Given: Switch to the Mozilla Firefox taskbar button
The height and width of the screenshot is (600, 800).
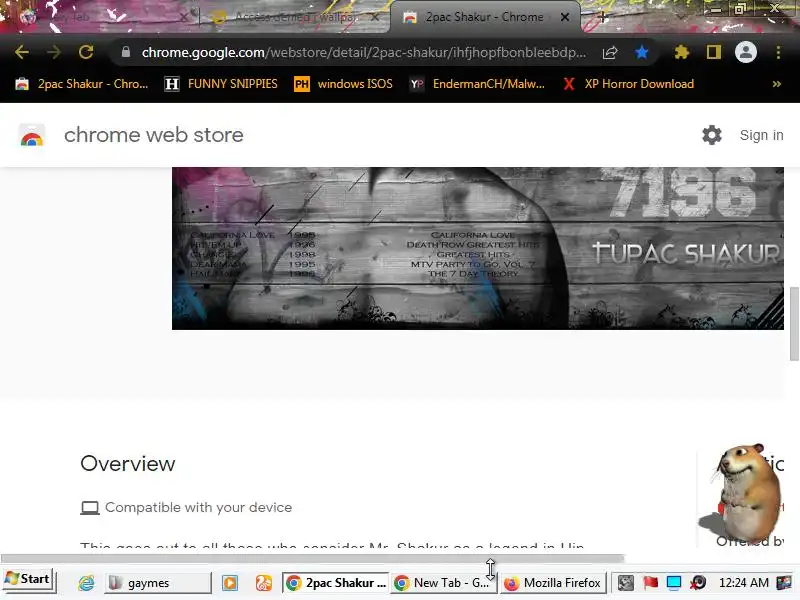Looking at the screenshot, I should point(552,583).
